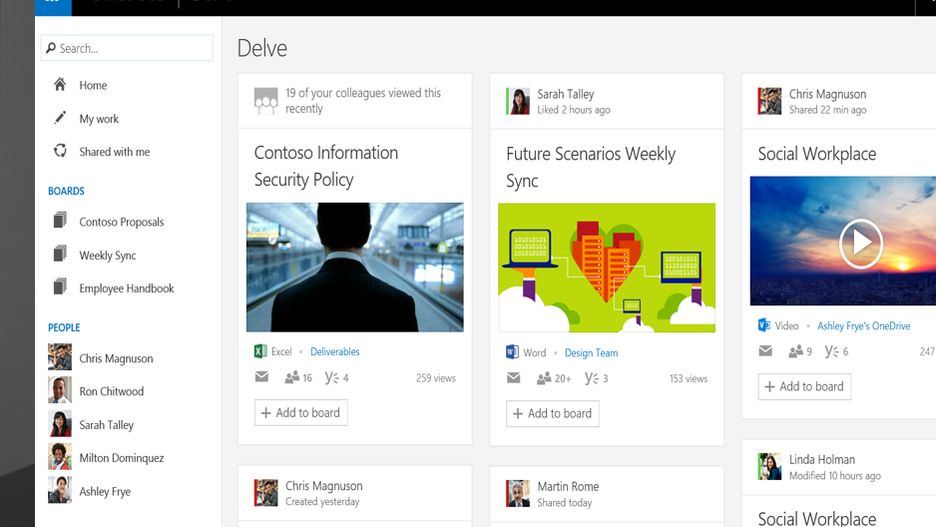936x527 pixels.
Task: Play the Social Workplace video
Action: (860, 244)
